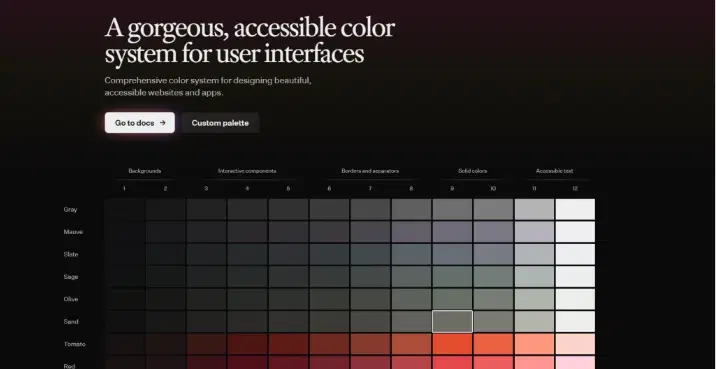716x369 pixels.
Task: Pick the Mauve step 9 swatch
Action: 452,232
